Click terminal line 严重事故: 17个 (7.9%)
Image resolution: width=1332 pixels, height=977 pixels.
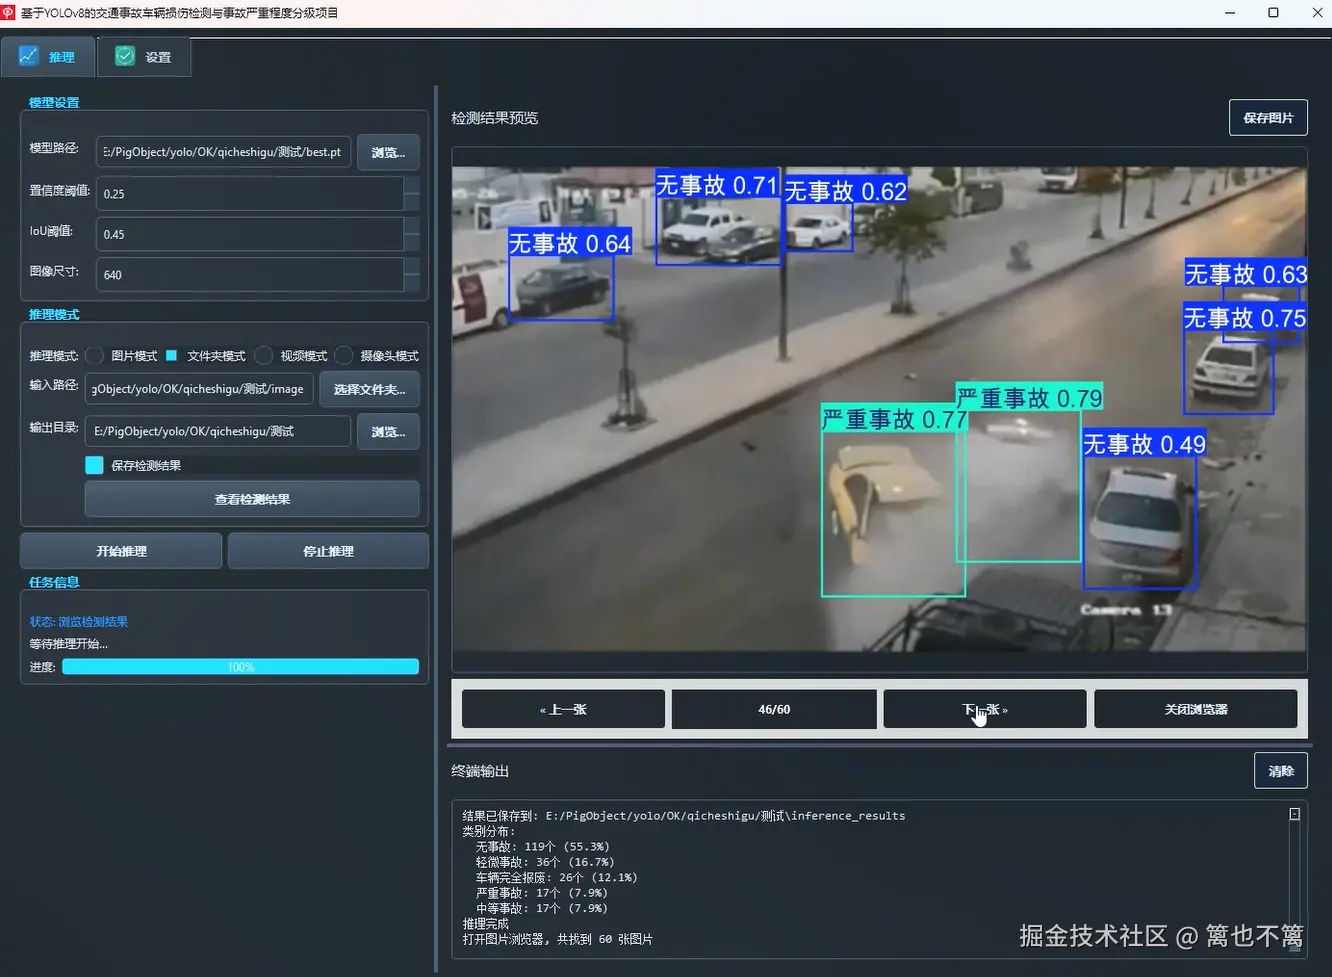click(542, 893)
